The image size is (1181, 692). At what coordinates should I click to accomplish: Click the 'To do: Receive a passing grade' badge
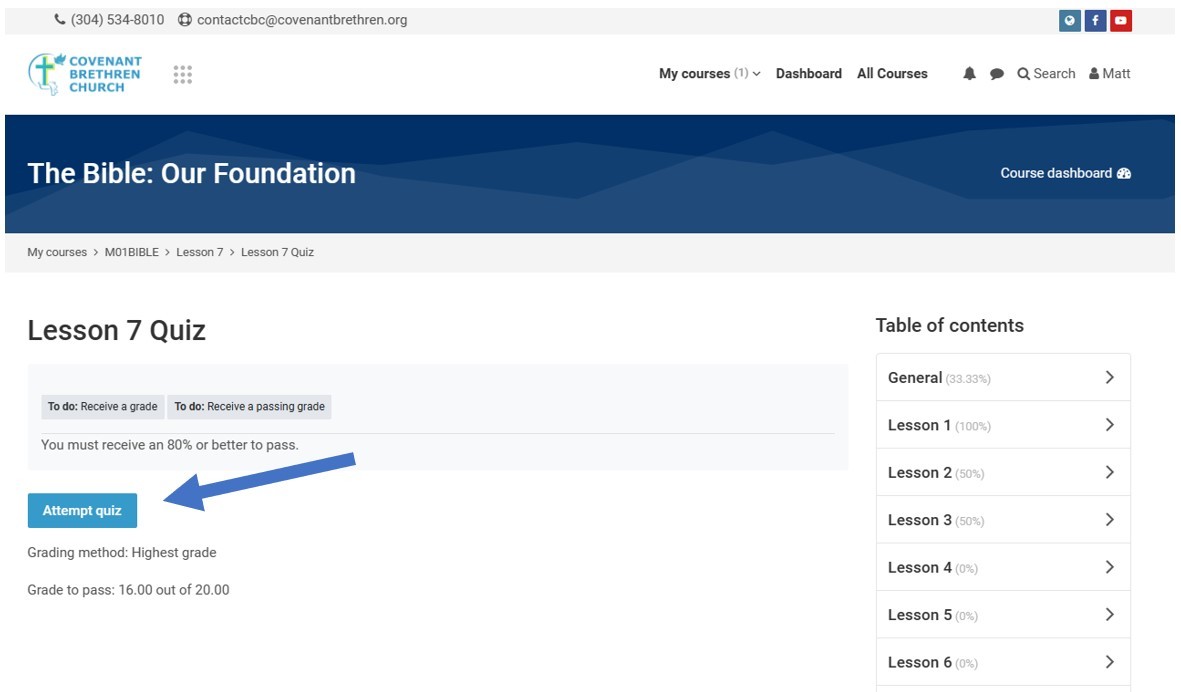tap(249, 407)
